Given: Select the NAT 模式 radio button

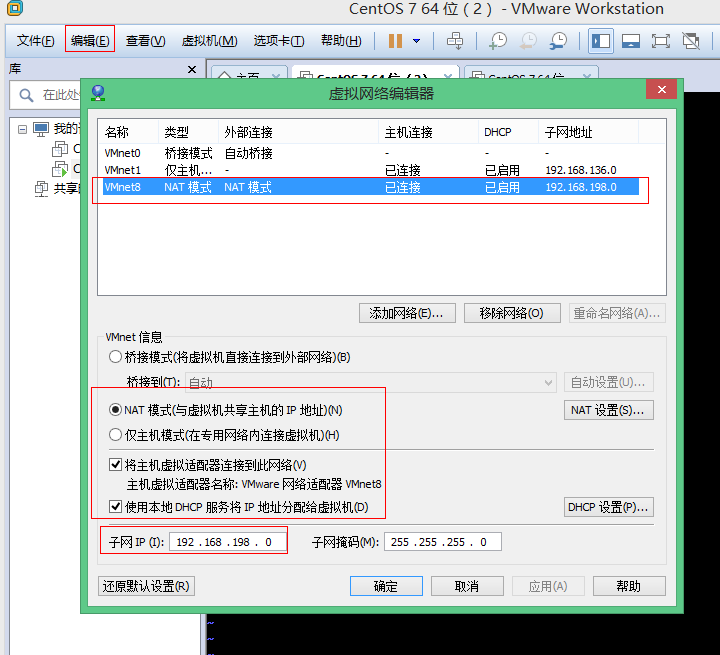Looking at the screenshot, I should click(x=115, y=410).
